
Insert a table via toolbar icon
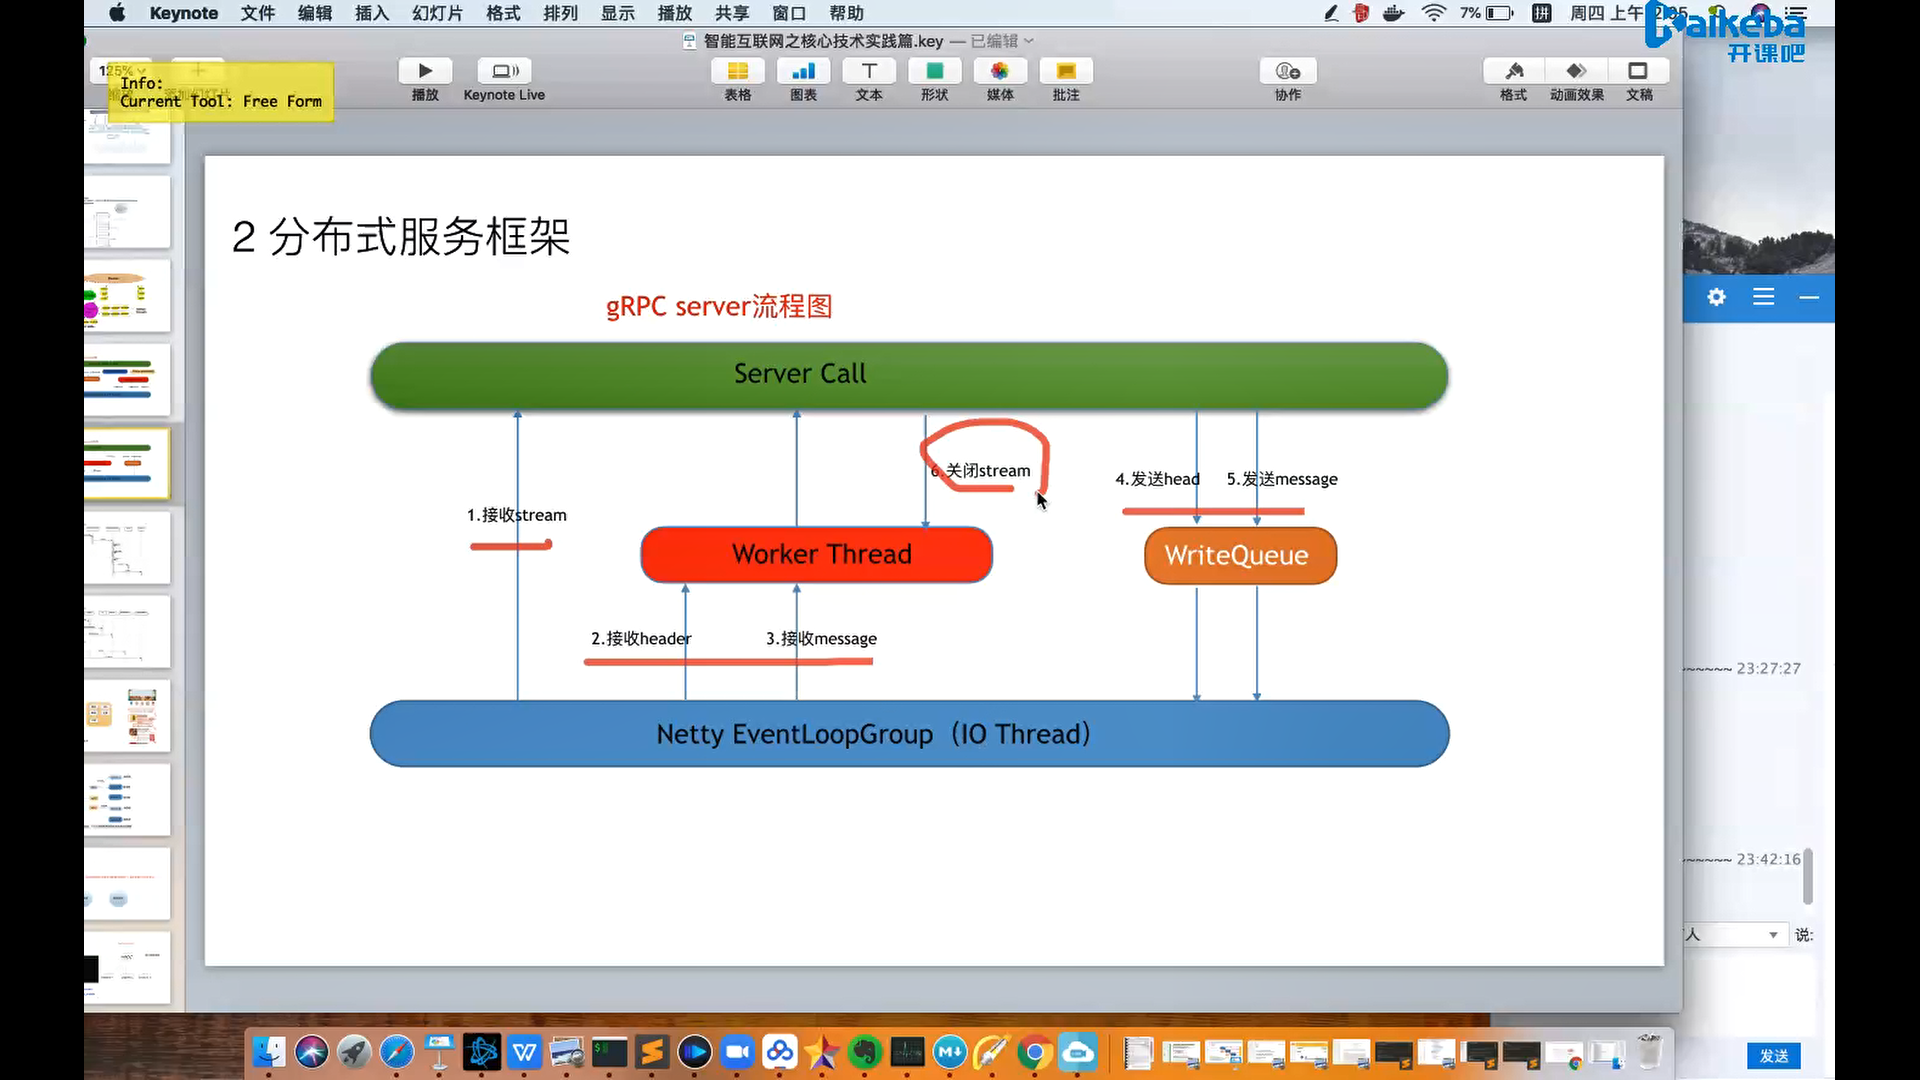coord(737,71)
